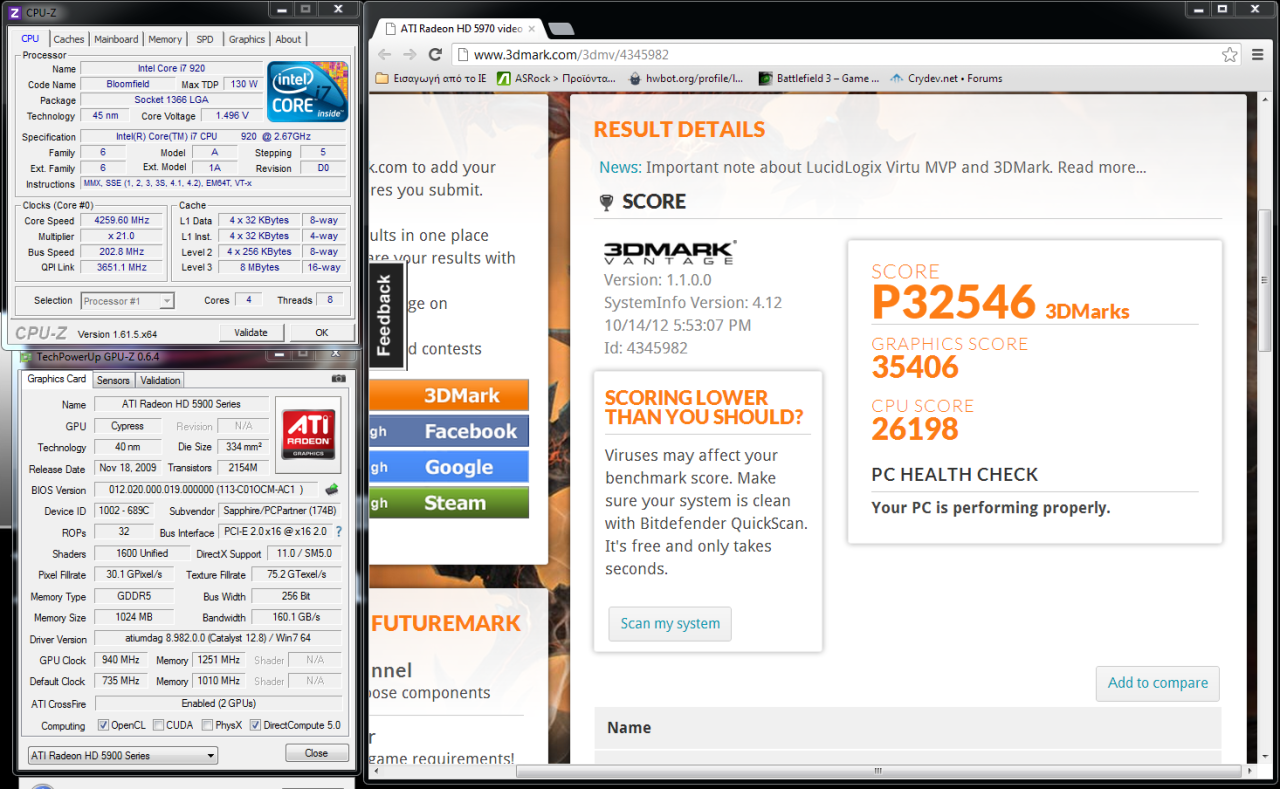Open the hwbot.org profile bookmark
Viewport: 1280px width, 789px height.
tap(685, 78)
